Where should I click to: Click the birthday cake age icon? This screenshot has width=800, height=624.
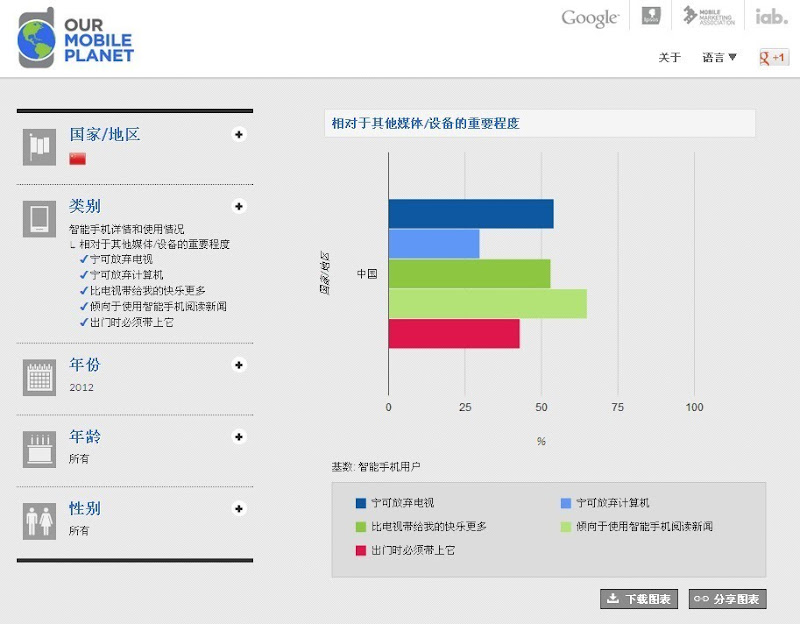(x=39, y=449)
